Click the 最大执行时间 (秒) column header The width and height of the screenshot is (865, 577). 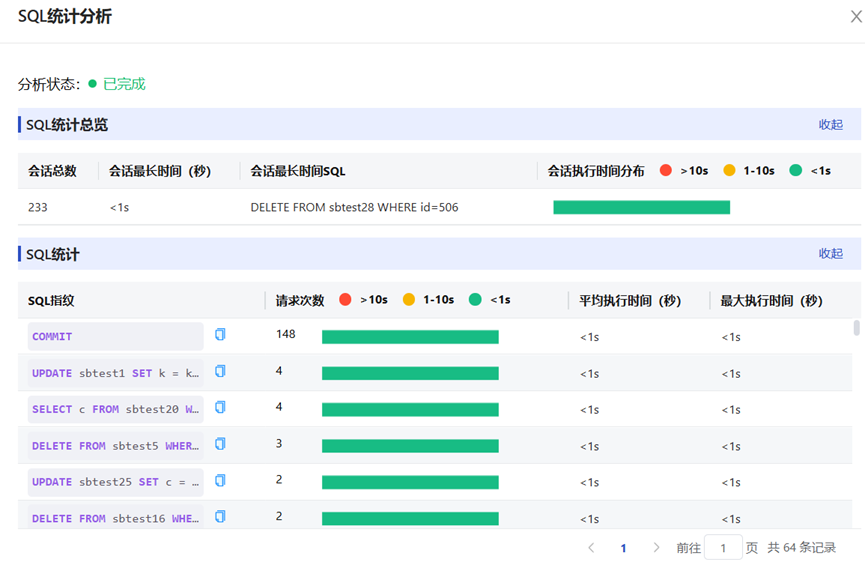tap(771, 301)
